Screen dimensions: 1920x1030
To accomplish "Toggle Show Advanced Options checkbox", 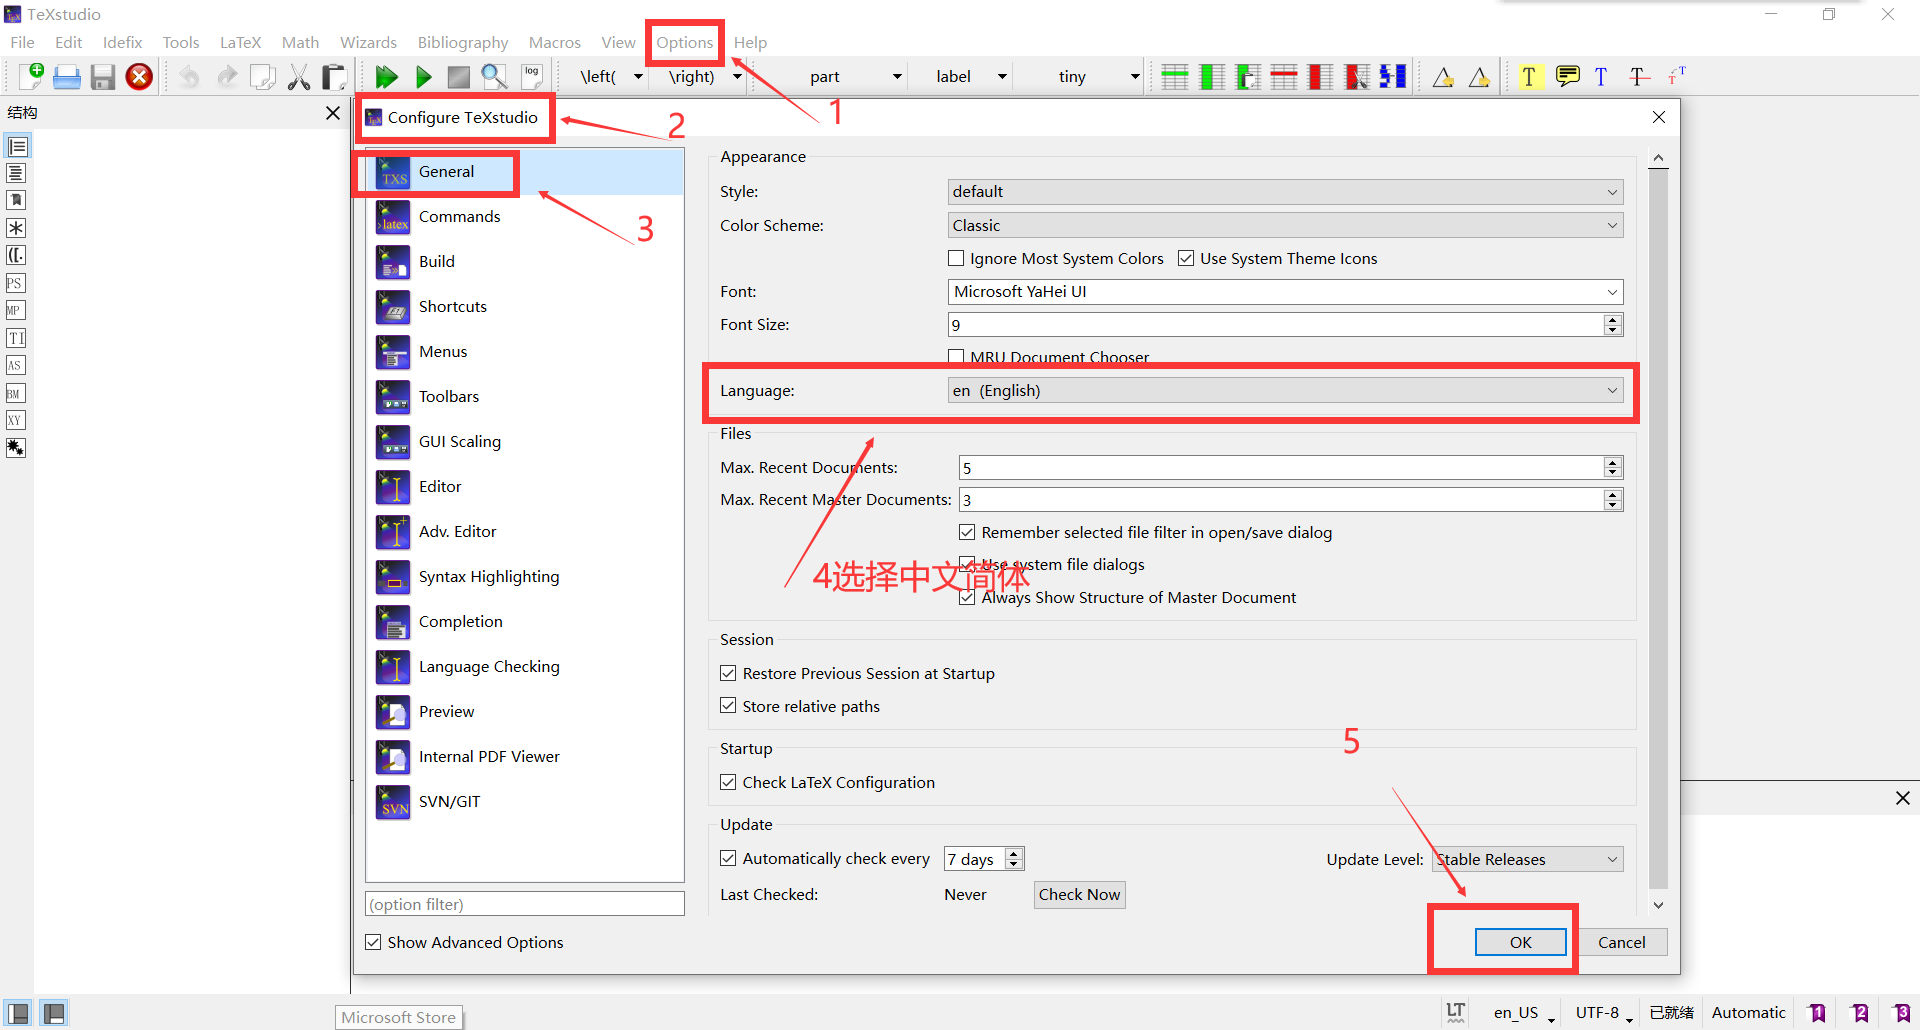I will 373,942.
